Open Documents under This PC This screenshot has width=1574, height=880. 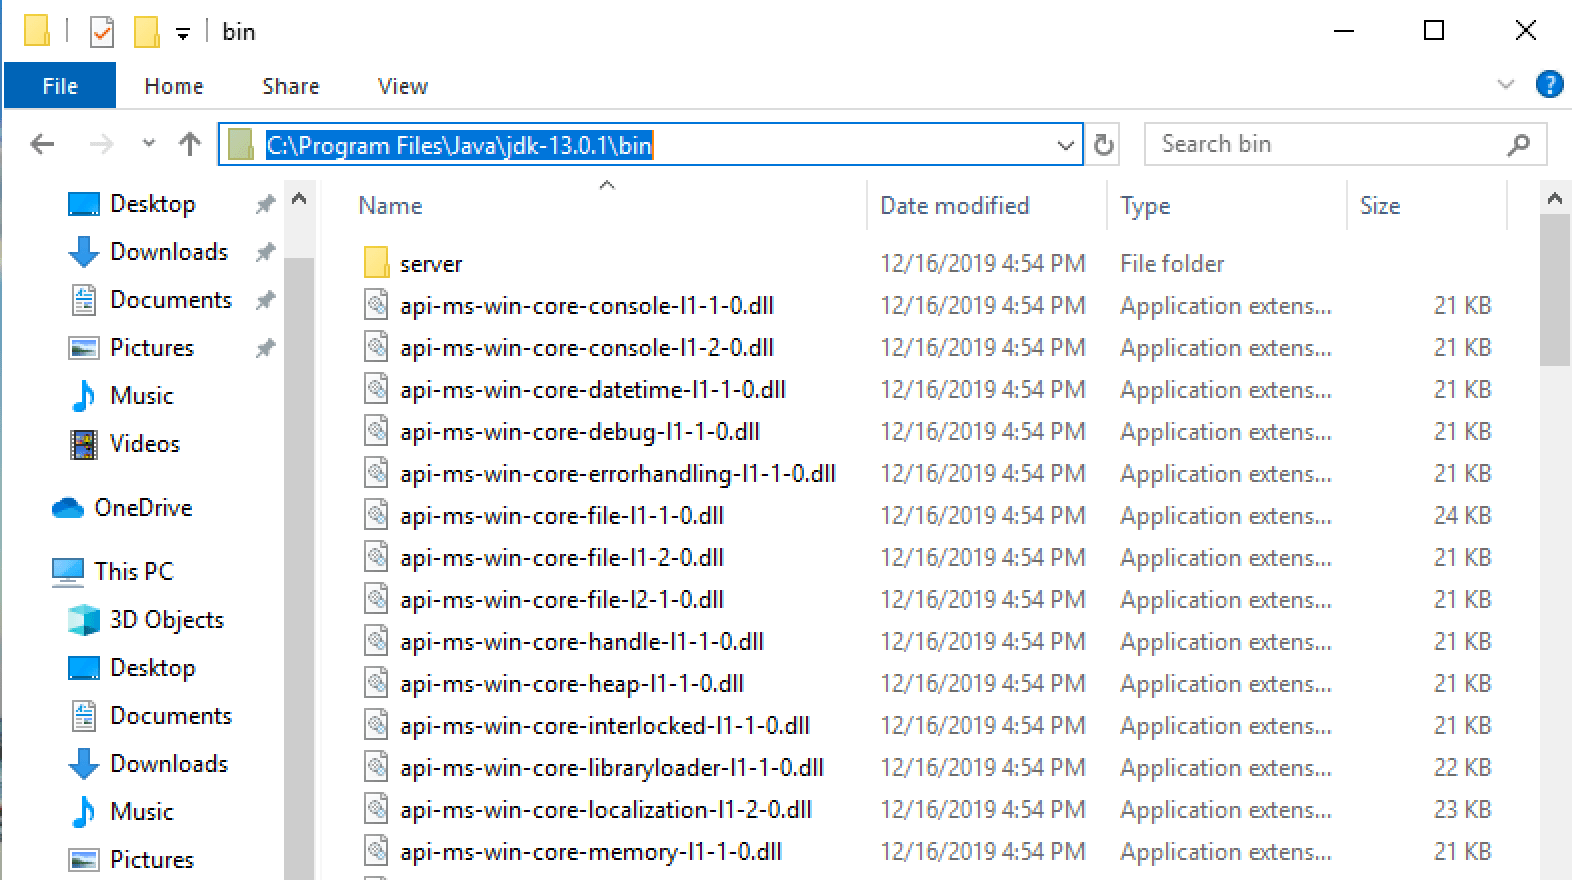pyautogui.click(x=170, y=716)
